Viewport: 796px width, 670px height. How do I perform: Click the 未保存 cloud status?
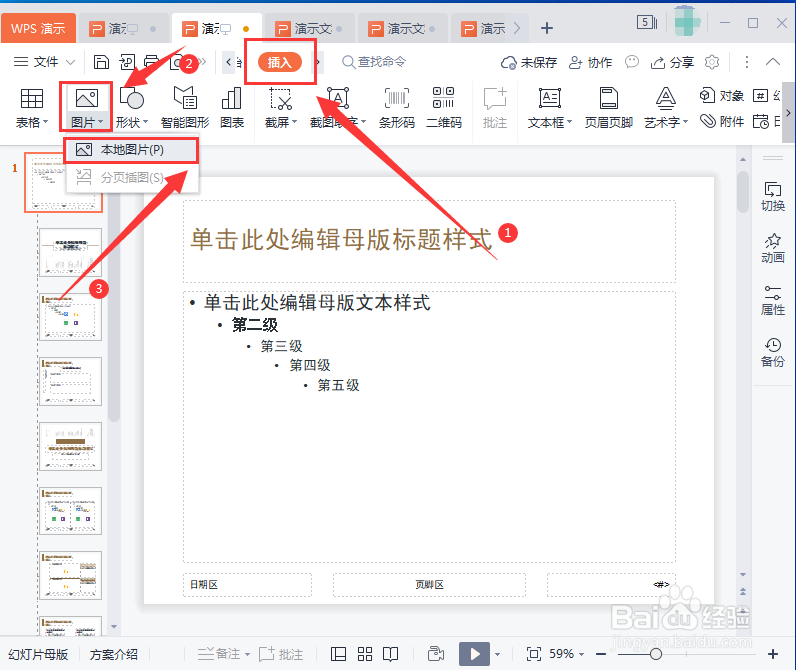click(x=528, y=62)
